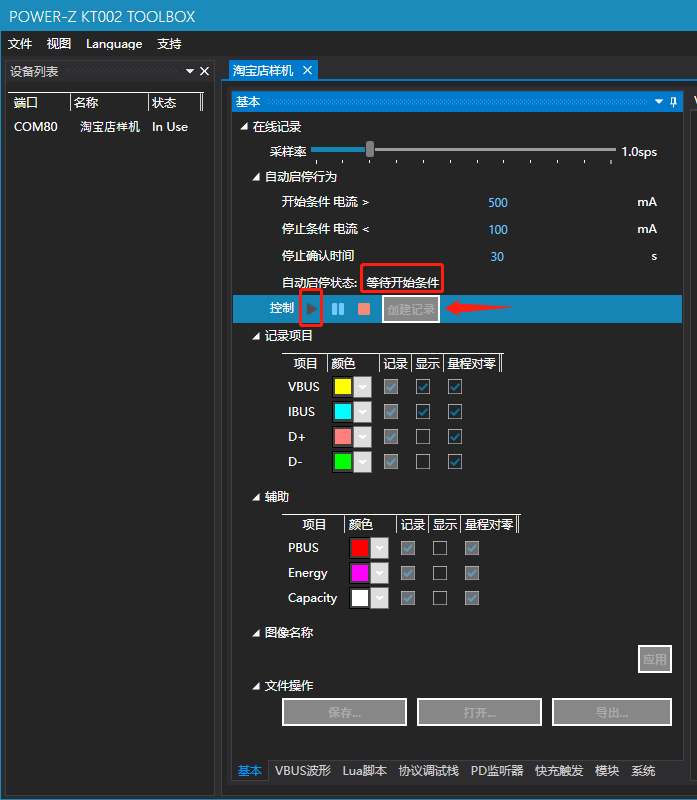Switch to Lua脚本 tab
The width and height of the screenshot is (697, 800).
coord(364,770)
